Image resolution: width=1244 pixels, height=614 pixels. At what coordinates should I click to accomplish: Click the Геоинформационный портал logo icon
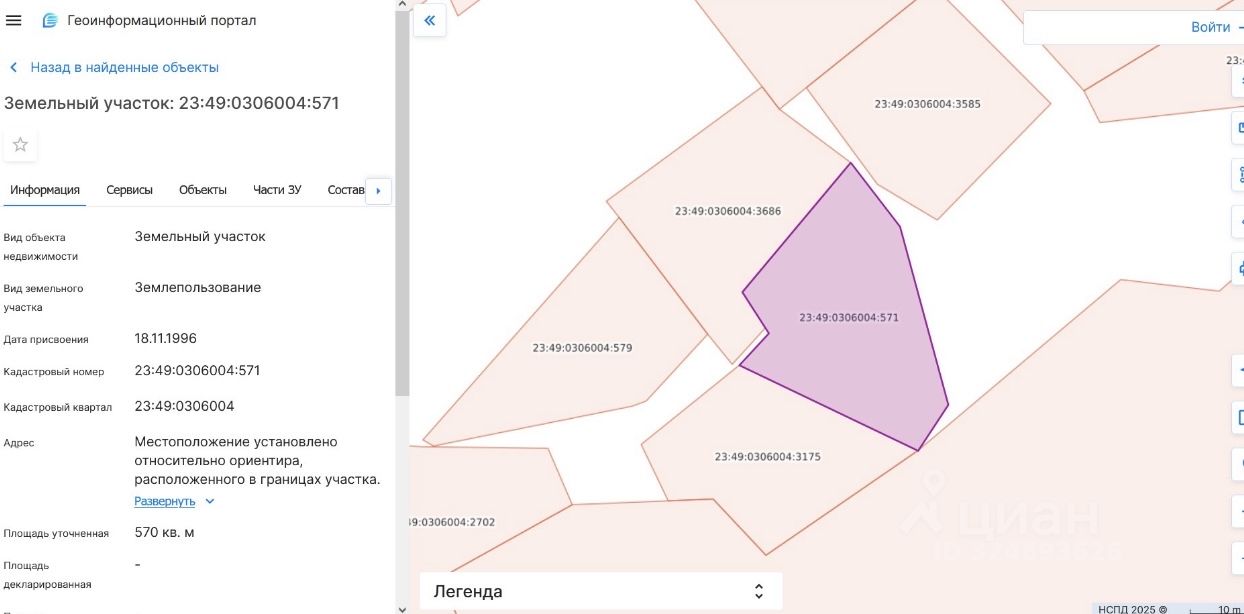tap(50, 20)
